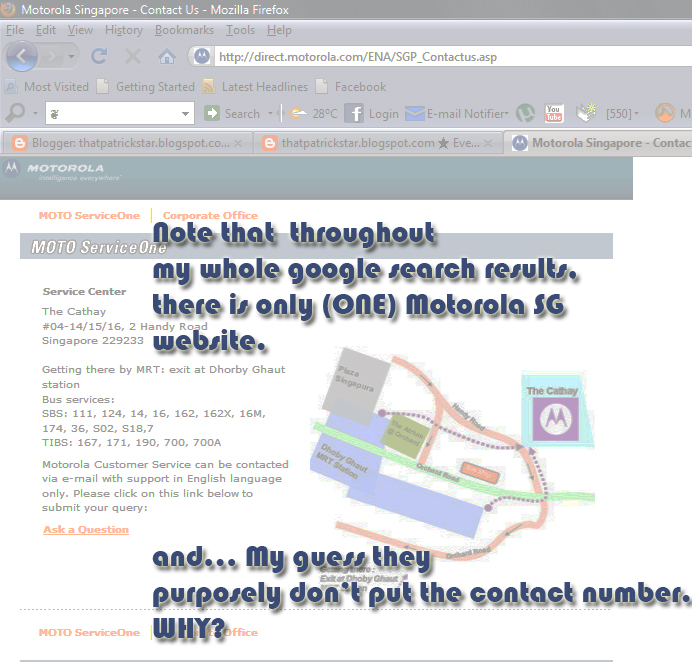This screenshot has width=692, height=662.
Task: Open the Tools menu
Action: click(241, 30)
